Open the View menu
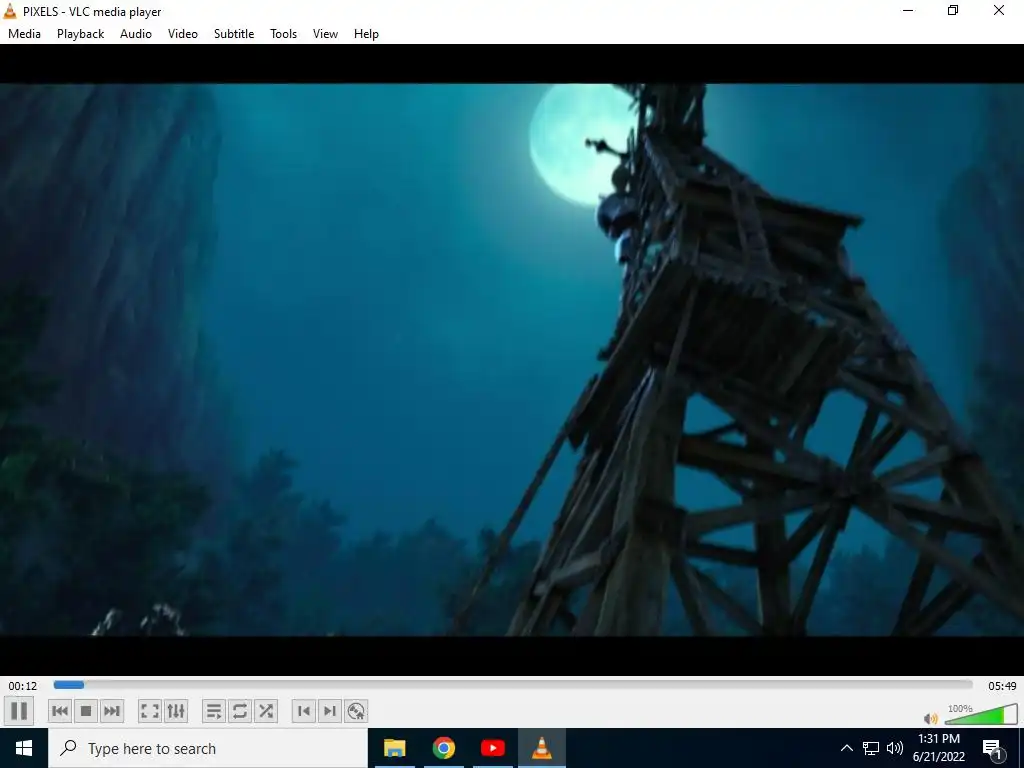The height and width of the screenshot is (768, 1024). [325, 34]
